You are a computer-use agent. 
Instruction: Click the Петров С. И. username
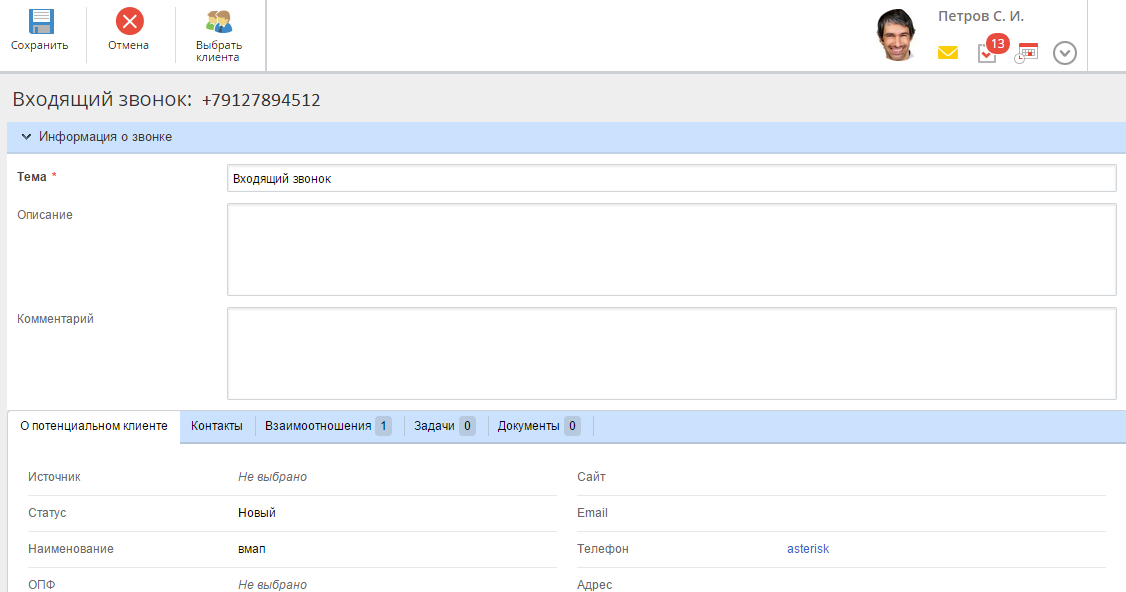point(980,17)
